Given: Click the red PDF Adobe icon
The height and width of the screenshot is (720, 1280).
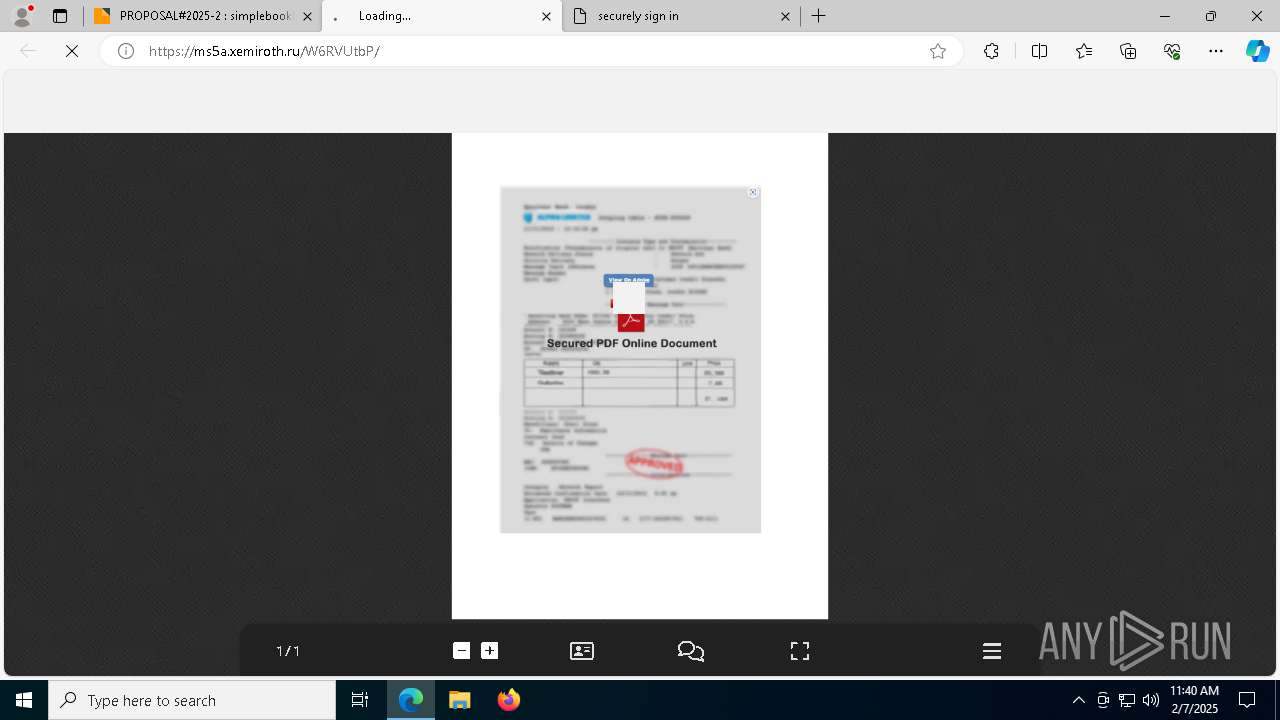Looking at the screenshot, I should point(631,322).
